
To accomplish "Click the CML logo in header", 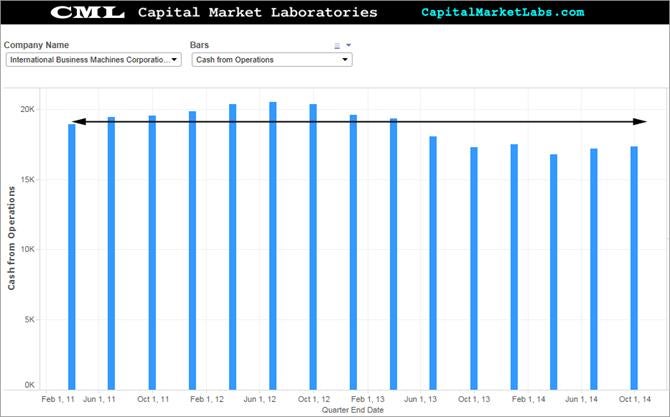I will click(x=88, y=12).
